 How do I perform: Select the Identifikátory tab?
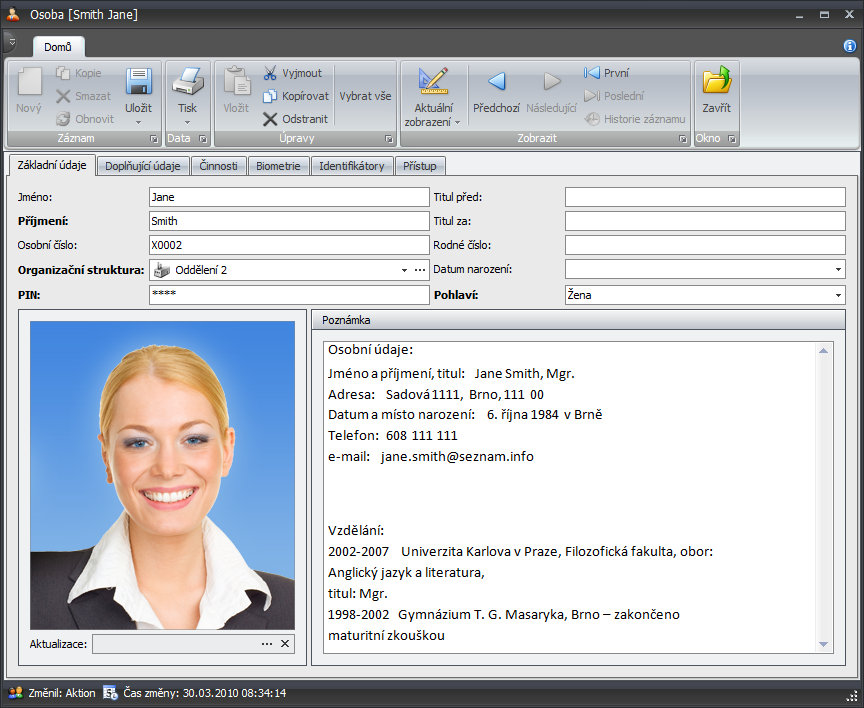tap(351, 166)
